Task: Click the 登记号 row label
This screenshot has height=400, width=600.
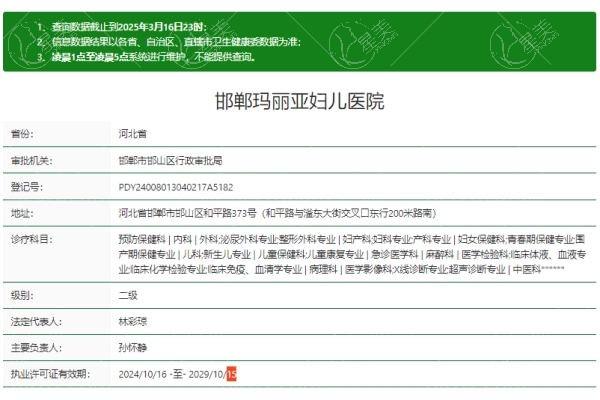Action: click(27, 187)
